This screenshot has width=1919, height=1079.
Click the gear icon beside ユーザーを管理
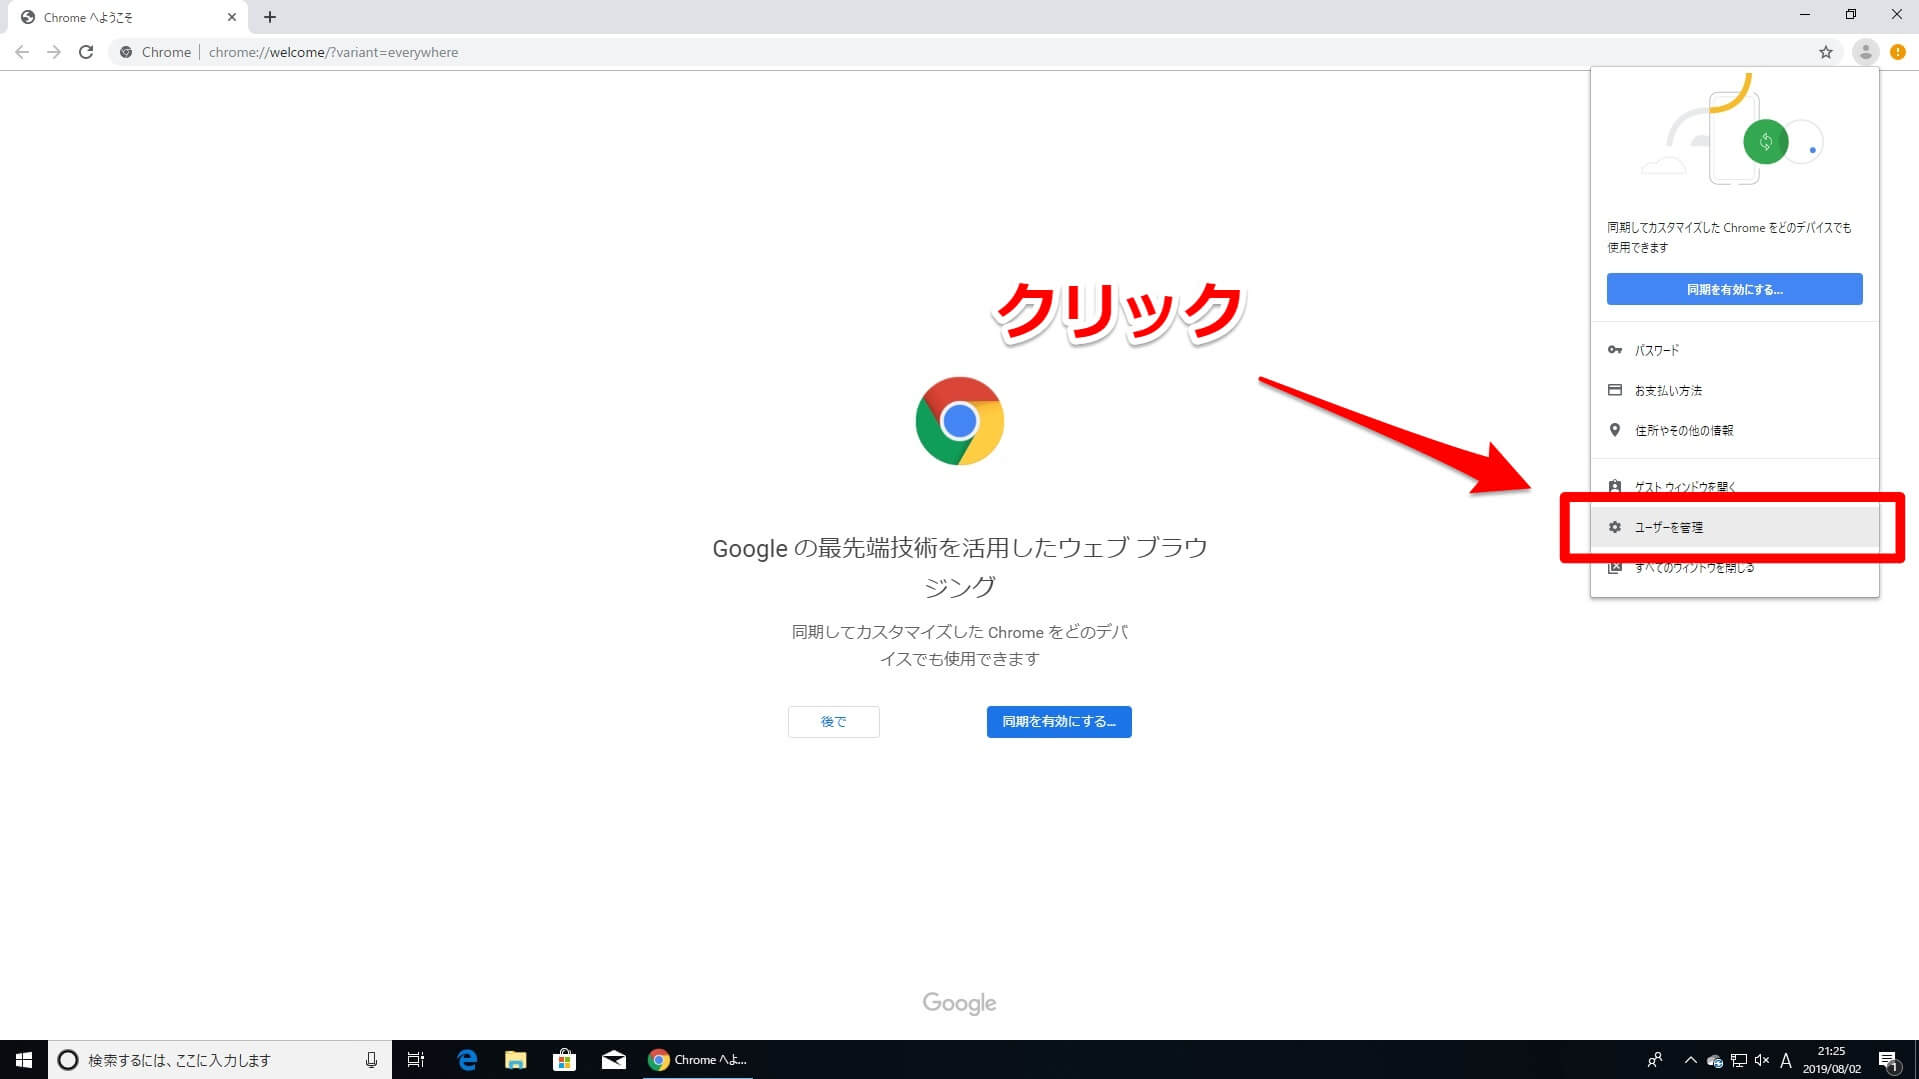[1614, 527]
